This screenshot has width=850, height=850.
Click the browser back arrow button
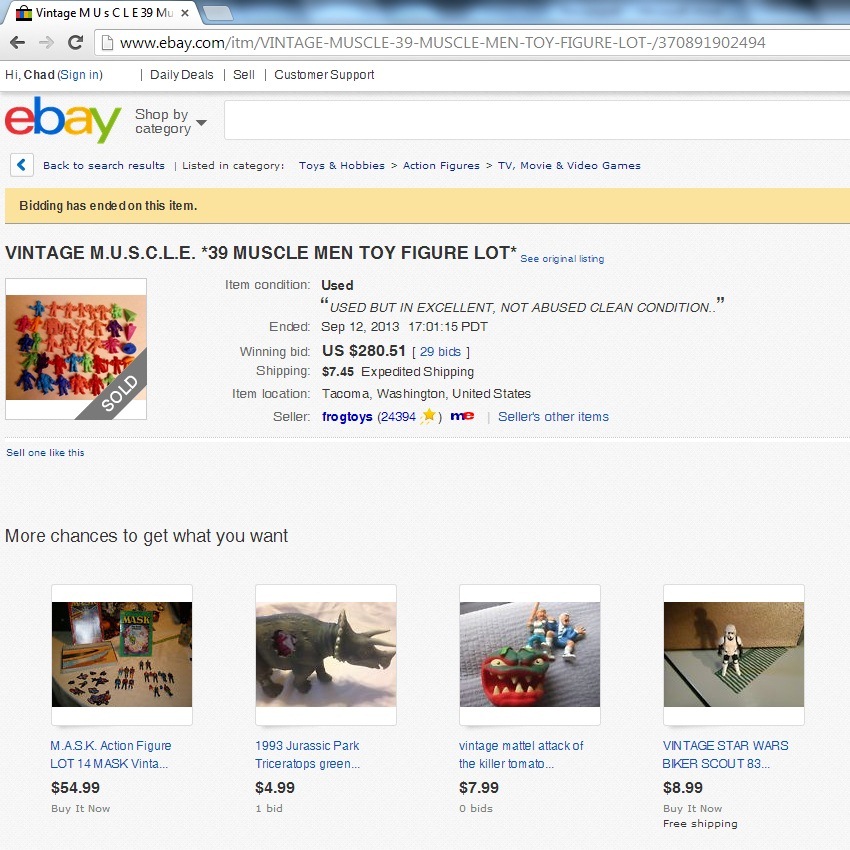coord(17,42)
